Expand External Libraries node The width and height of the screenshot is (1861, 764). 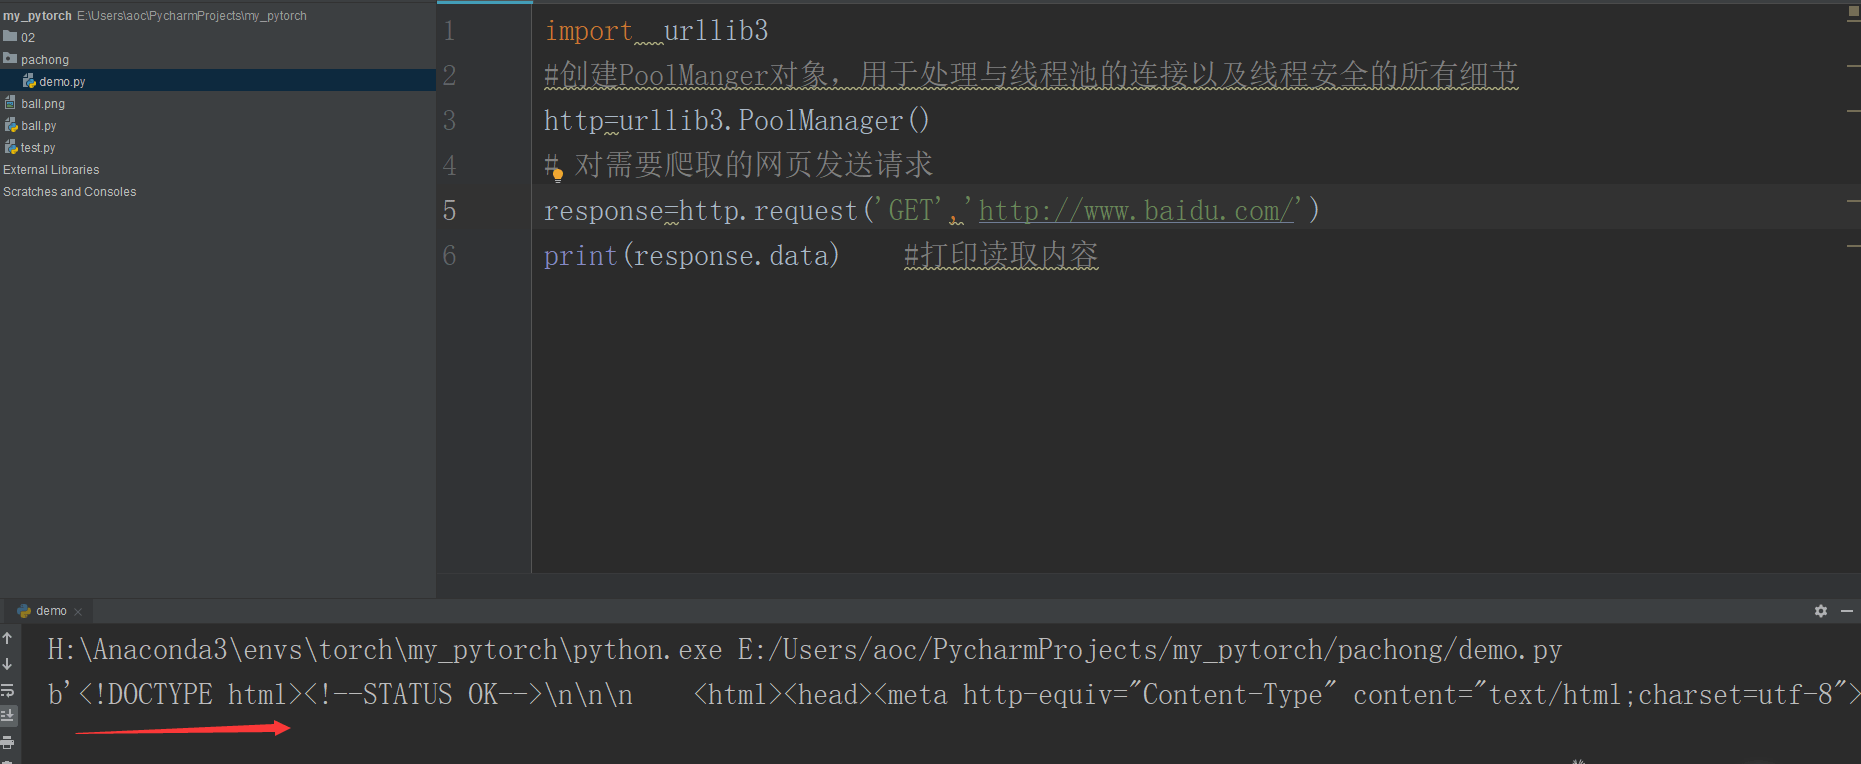click(51, 169)
